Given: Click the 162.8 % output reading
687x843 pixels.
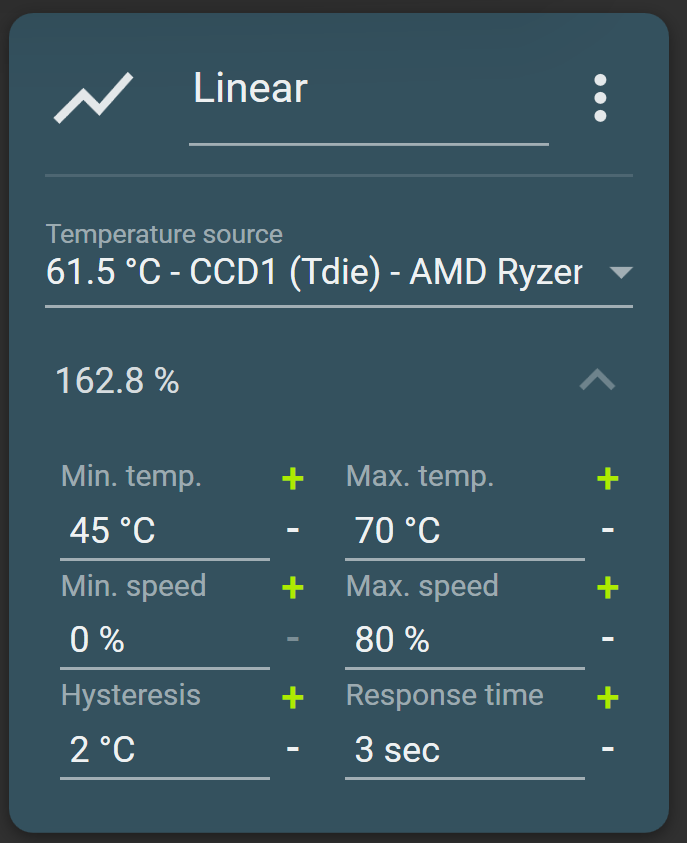Looking at the screenshot, I should coord(117,381).
